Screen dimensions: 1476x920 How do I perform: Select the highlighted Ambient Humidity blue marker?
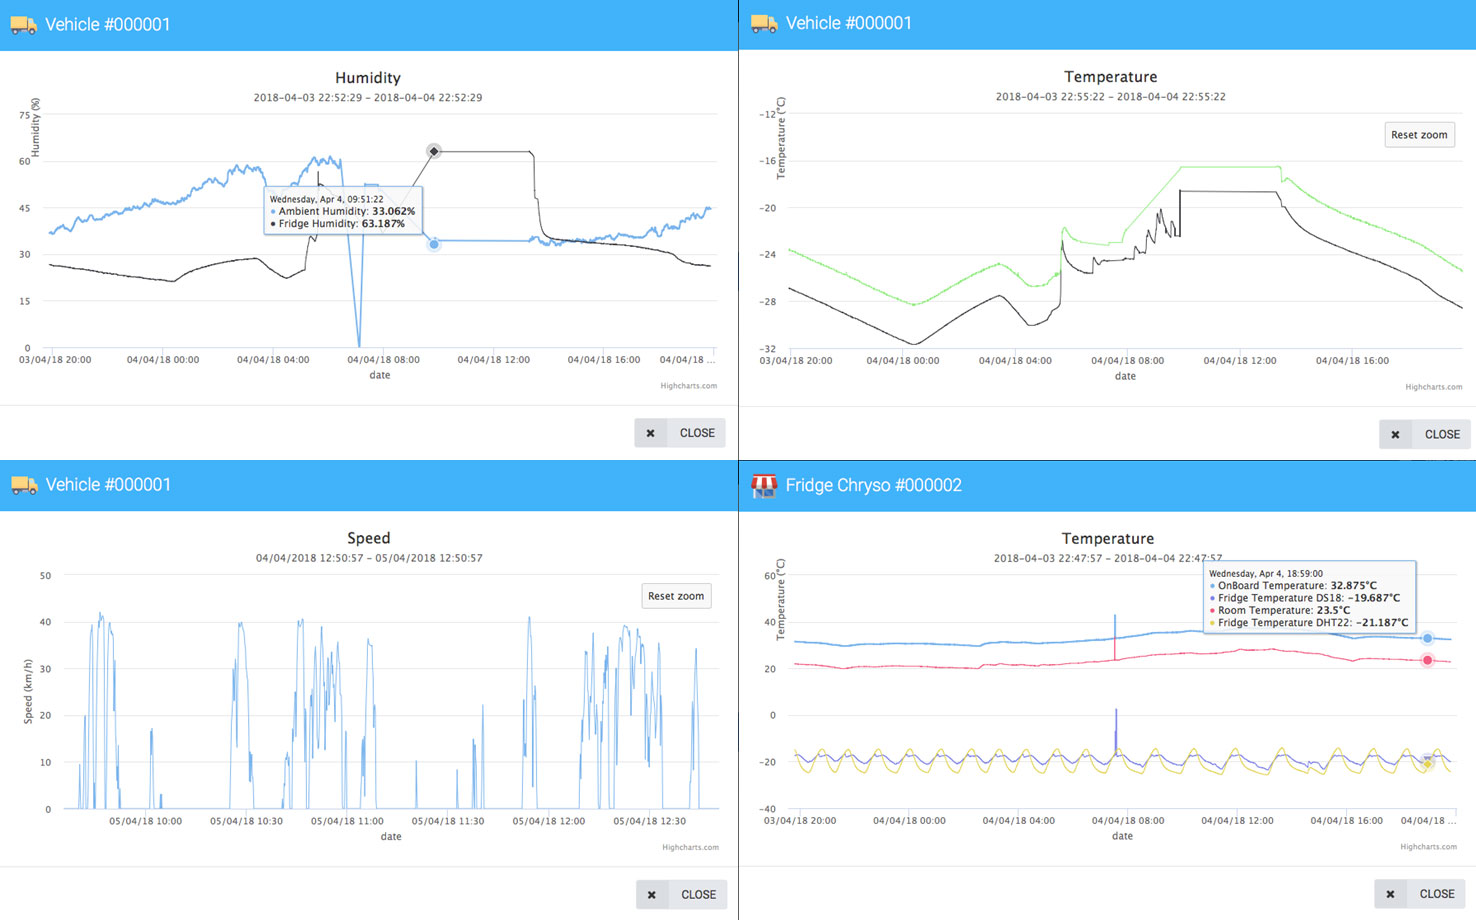point(434,244)
